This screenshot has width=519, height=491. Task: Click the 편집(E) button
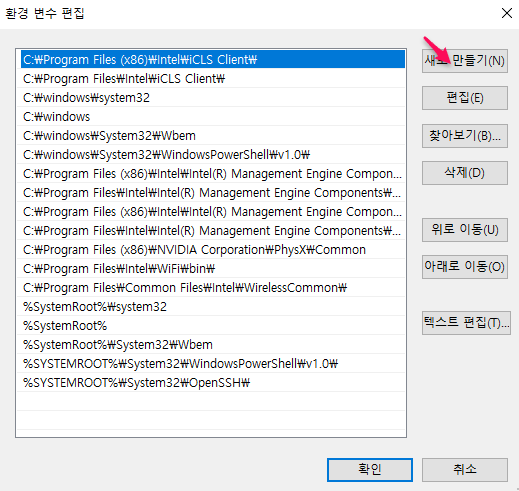465,98
